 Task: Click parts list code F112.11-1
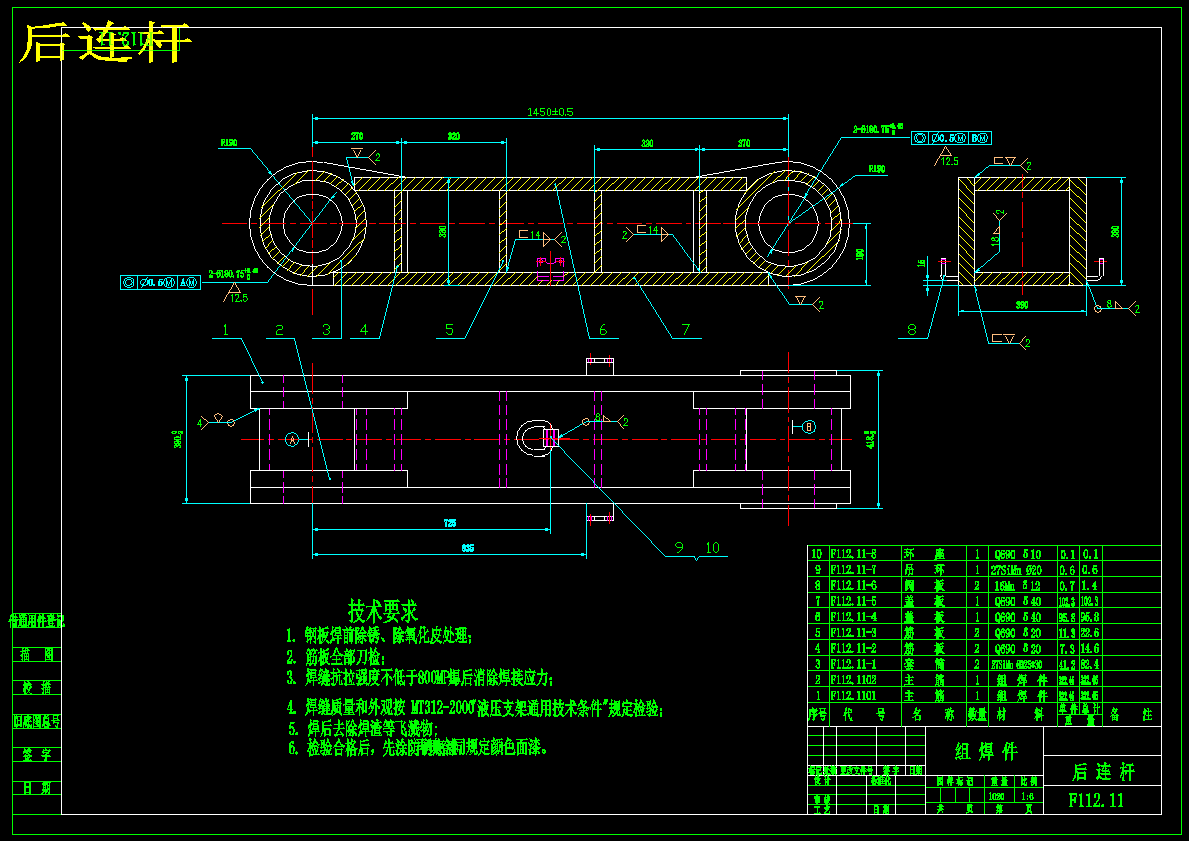(x=854, y=664)
